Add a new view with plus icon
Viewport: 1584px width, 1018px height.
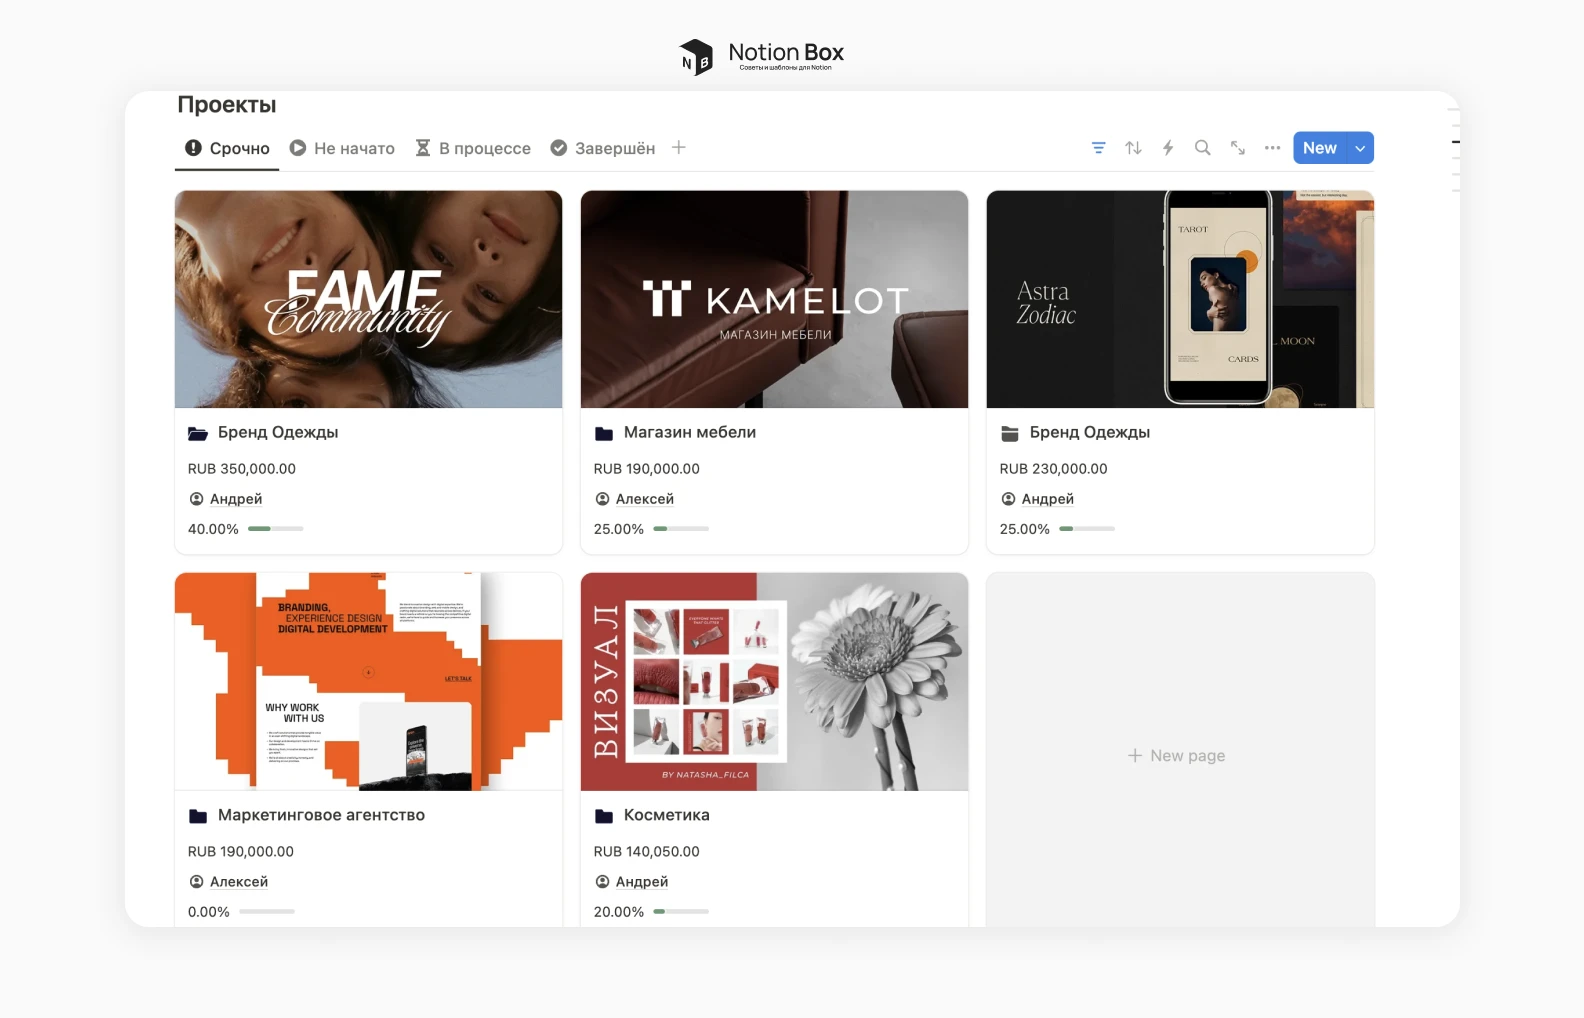[x=679, y=148]
